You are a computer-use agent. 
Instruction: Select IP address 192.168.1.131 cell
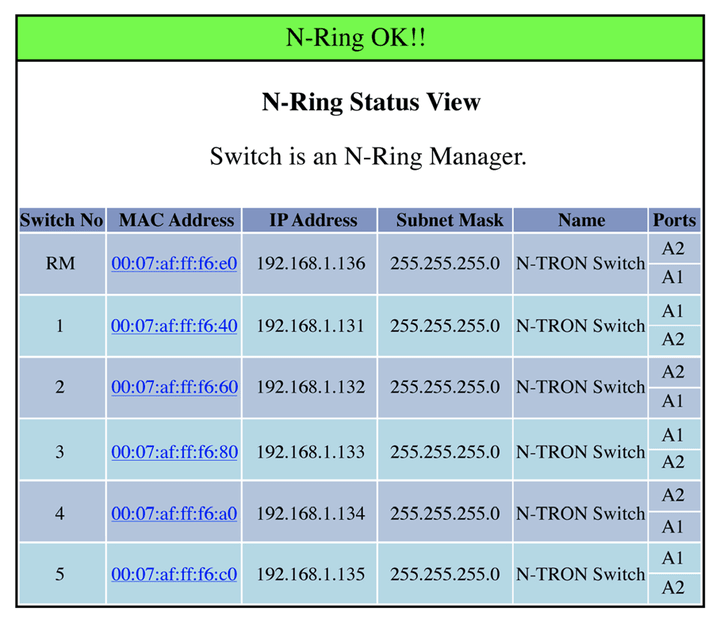(x=309, y=326)
